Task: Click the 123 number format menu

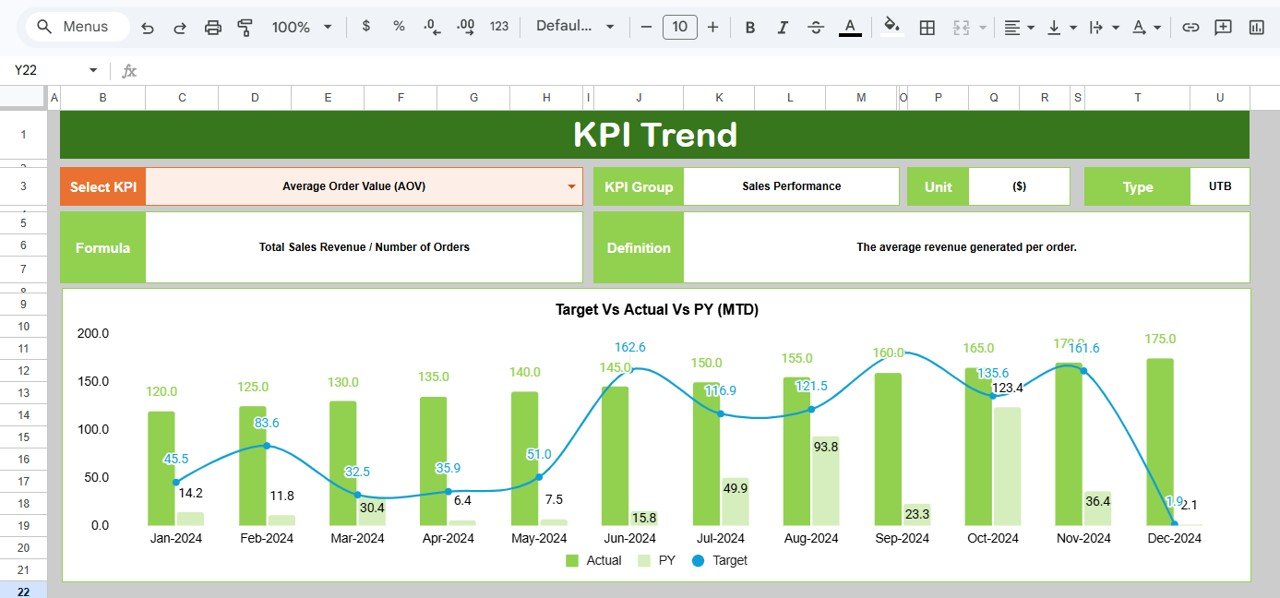Action: coord(498,27)
